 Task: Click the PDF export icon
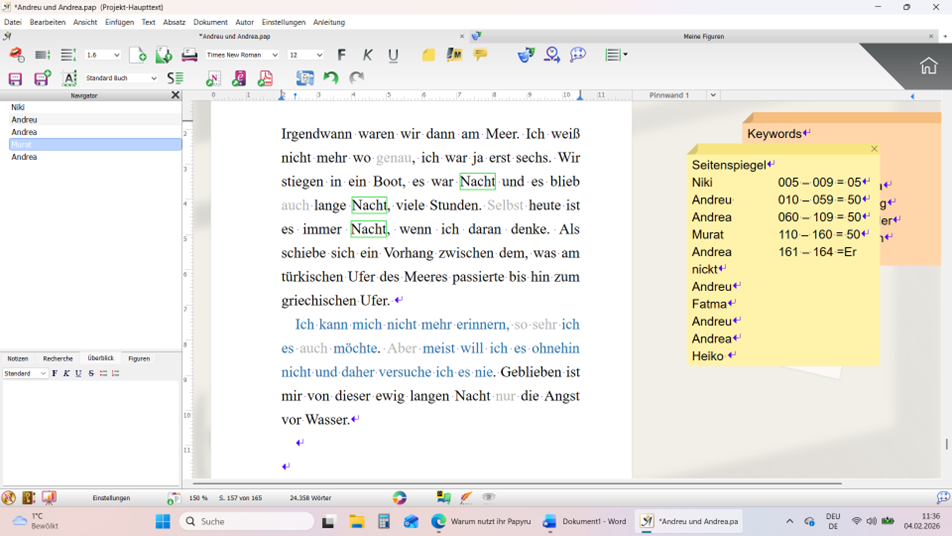click(x=265, y=78)
